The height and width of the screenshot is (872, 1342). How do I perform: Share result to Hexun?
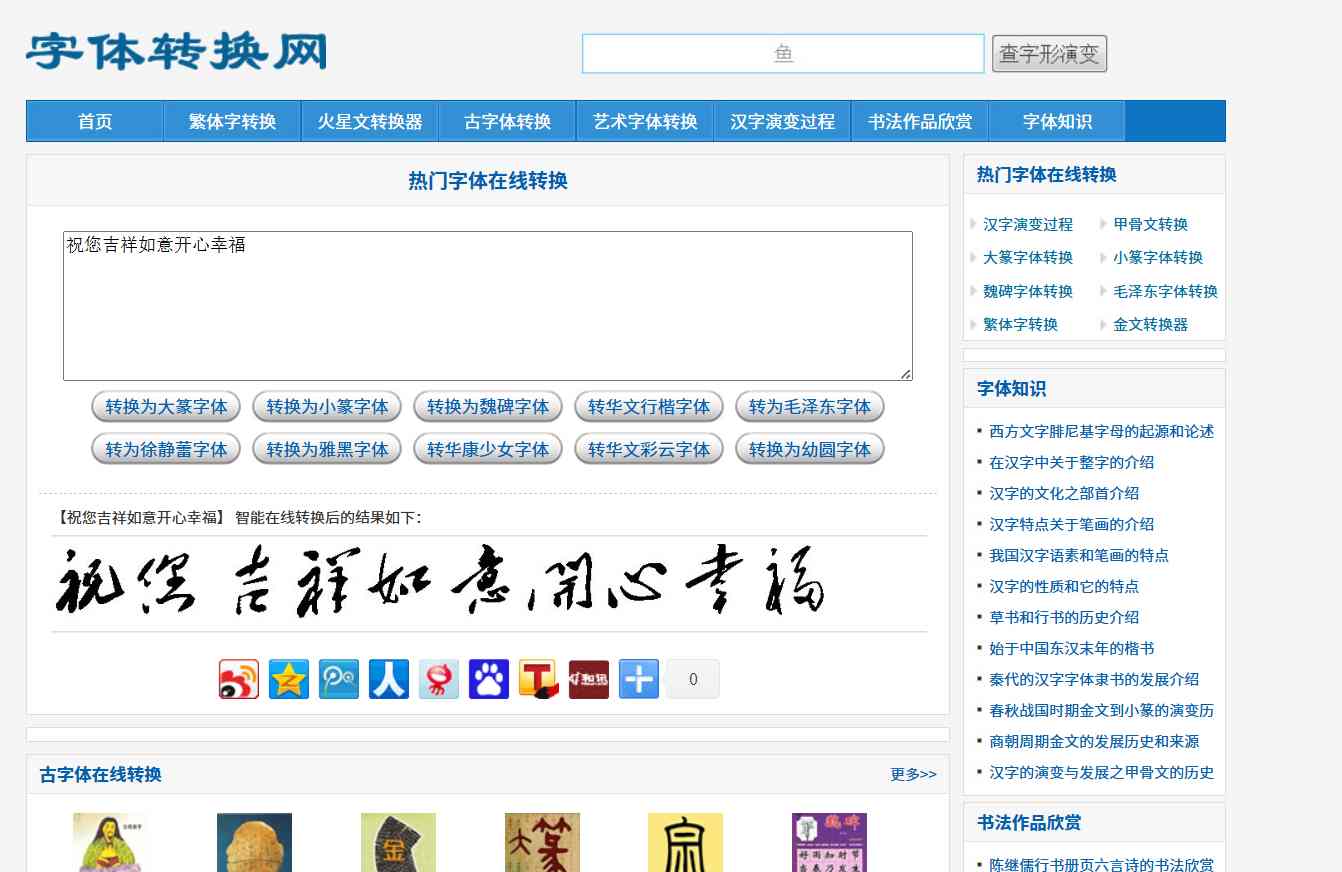point(588,678)
